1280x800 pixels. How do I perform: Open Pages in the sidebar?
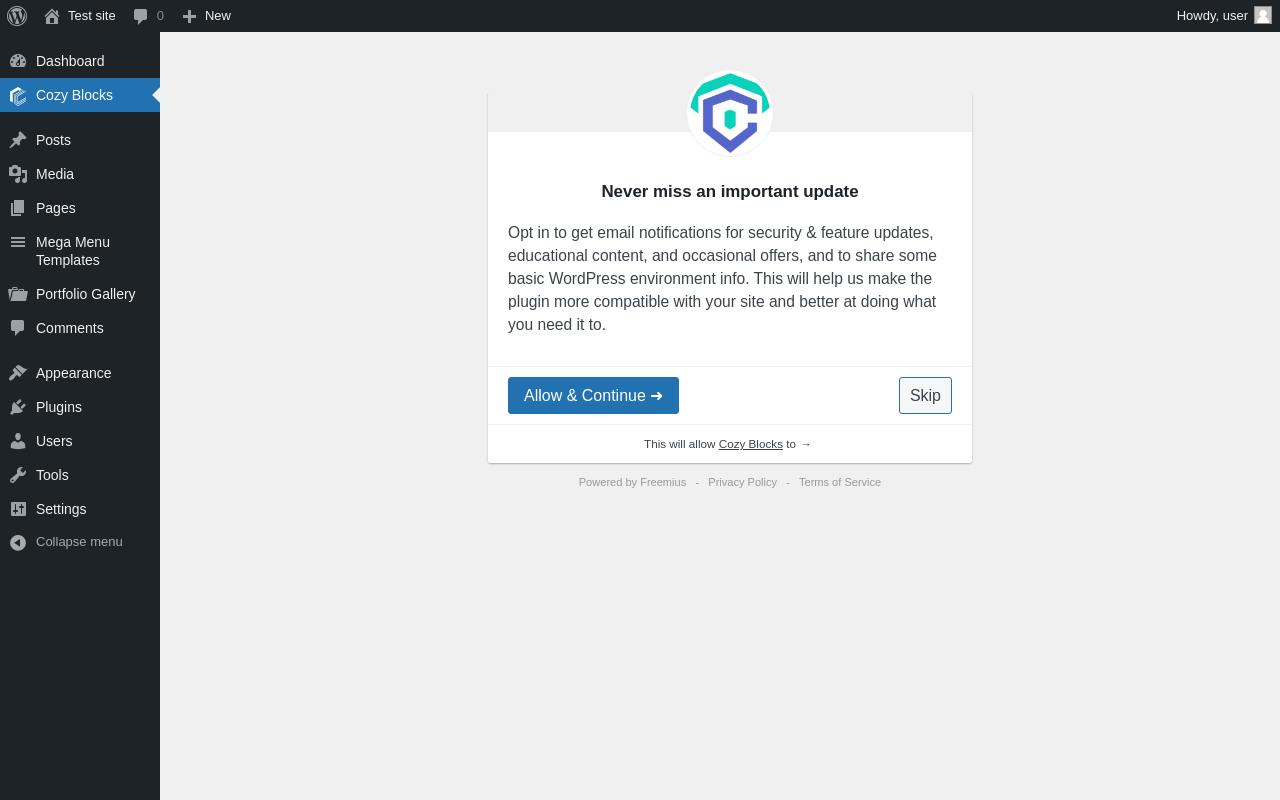(x=80, y=208)
